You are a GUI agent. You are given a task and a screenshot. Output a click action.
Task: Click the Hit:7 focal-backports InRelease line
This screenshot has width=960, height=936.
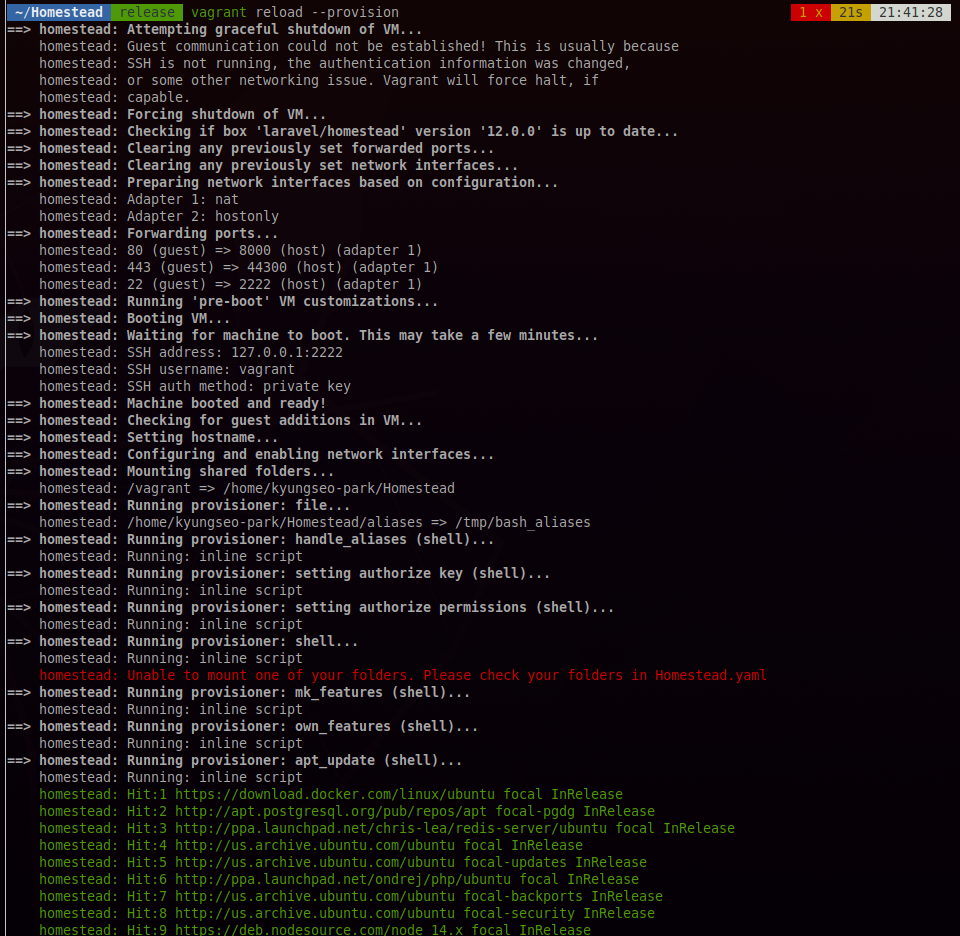[351, 897]
